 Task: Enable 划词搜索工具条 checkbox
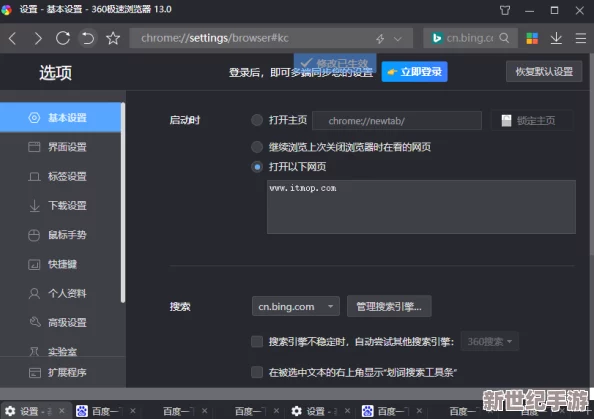coord(257,372)
